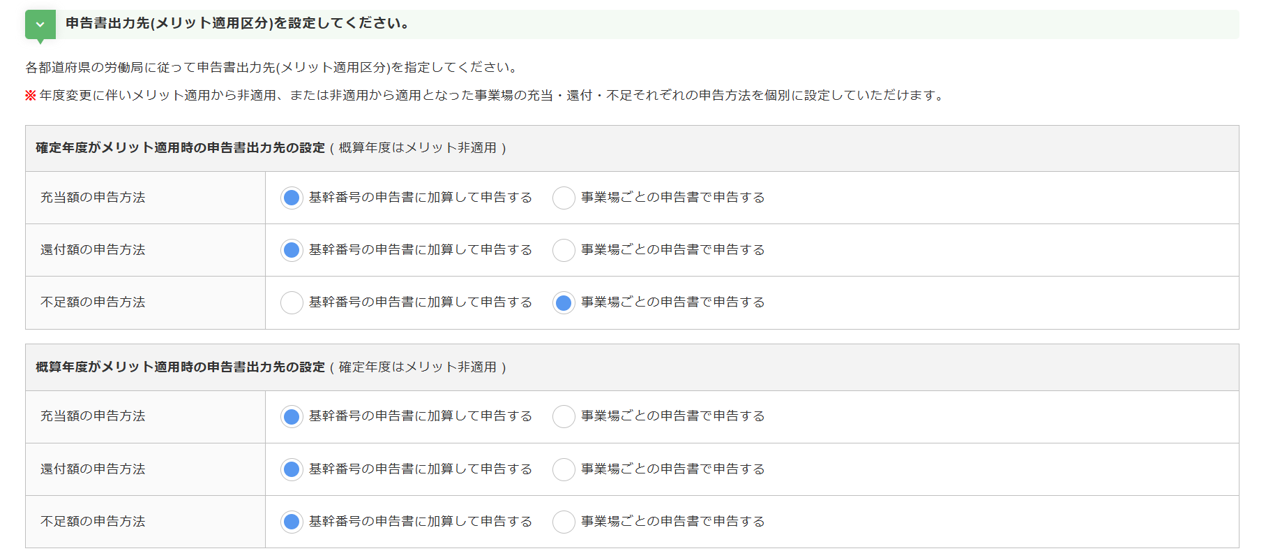Viewport: 1266px width, 558px height.
Task: In 確定年度 section, set 不足額 to 事業場ごとの申告書
Action: point(564,302)
